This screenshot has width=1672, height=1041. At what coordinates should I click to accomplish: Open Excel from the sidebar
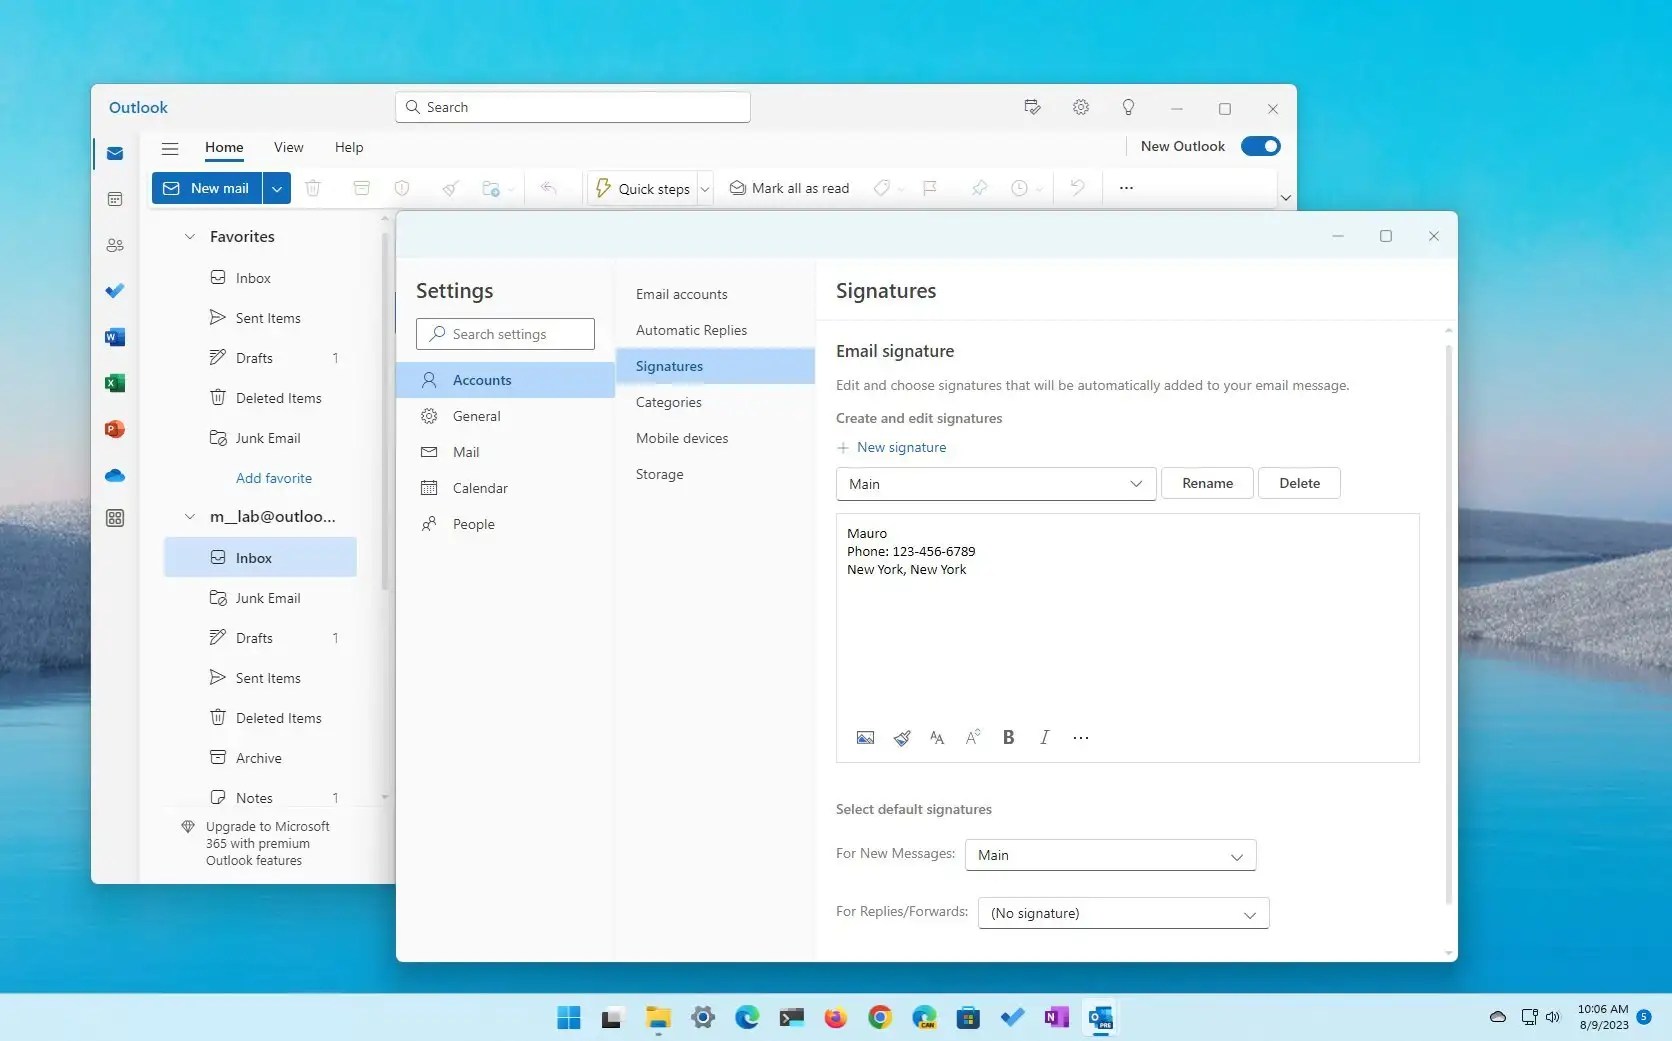point(114,383)
